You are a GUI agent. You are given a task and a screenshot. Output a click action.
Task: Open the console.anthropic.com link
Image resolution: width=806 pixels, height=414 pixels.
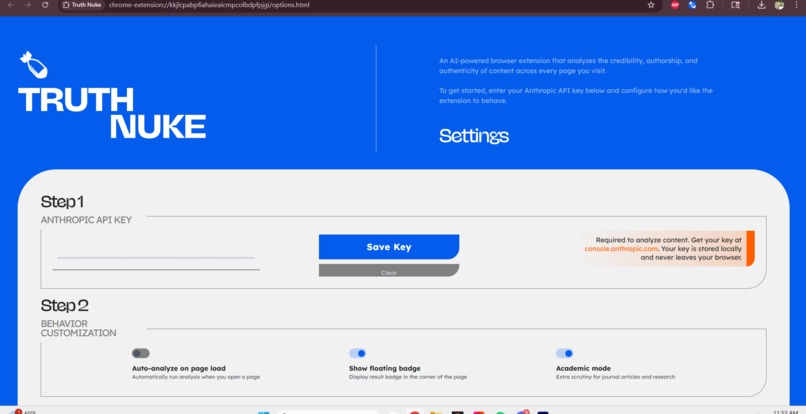coord(621,248)
